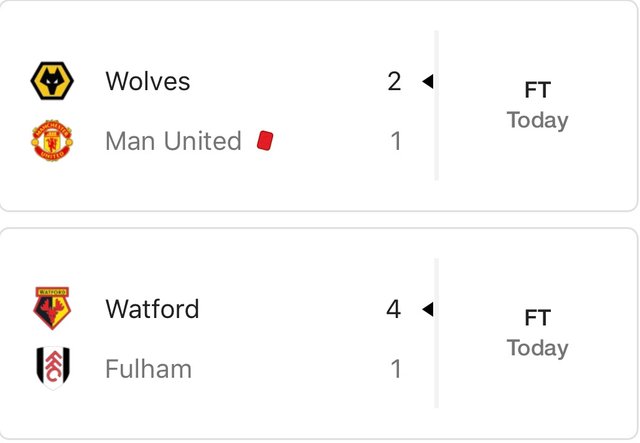Click Wolves' score of 2
Screen dimensions: 640x443
[394, 81]
